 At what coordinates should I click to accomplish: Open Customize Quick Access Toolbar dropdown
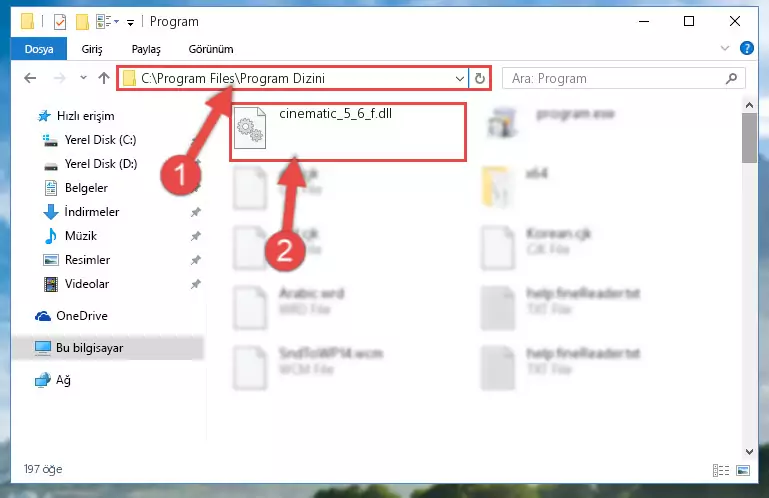[130, 23]
